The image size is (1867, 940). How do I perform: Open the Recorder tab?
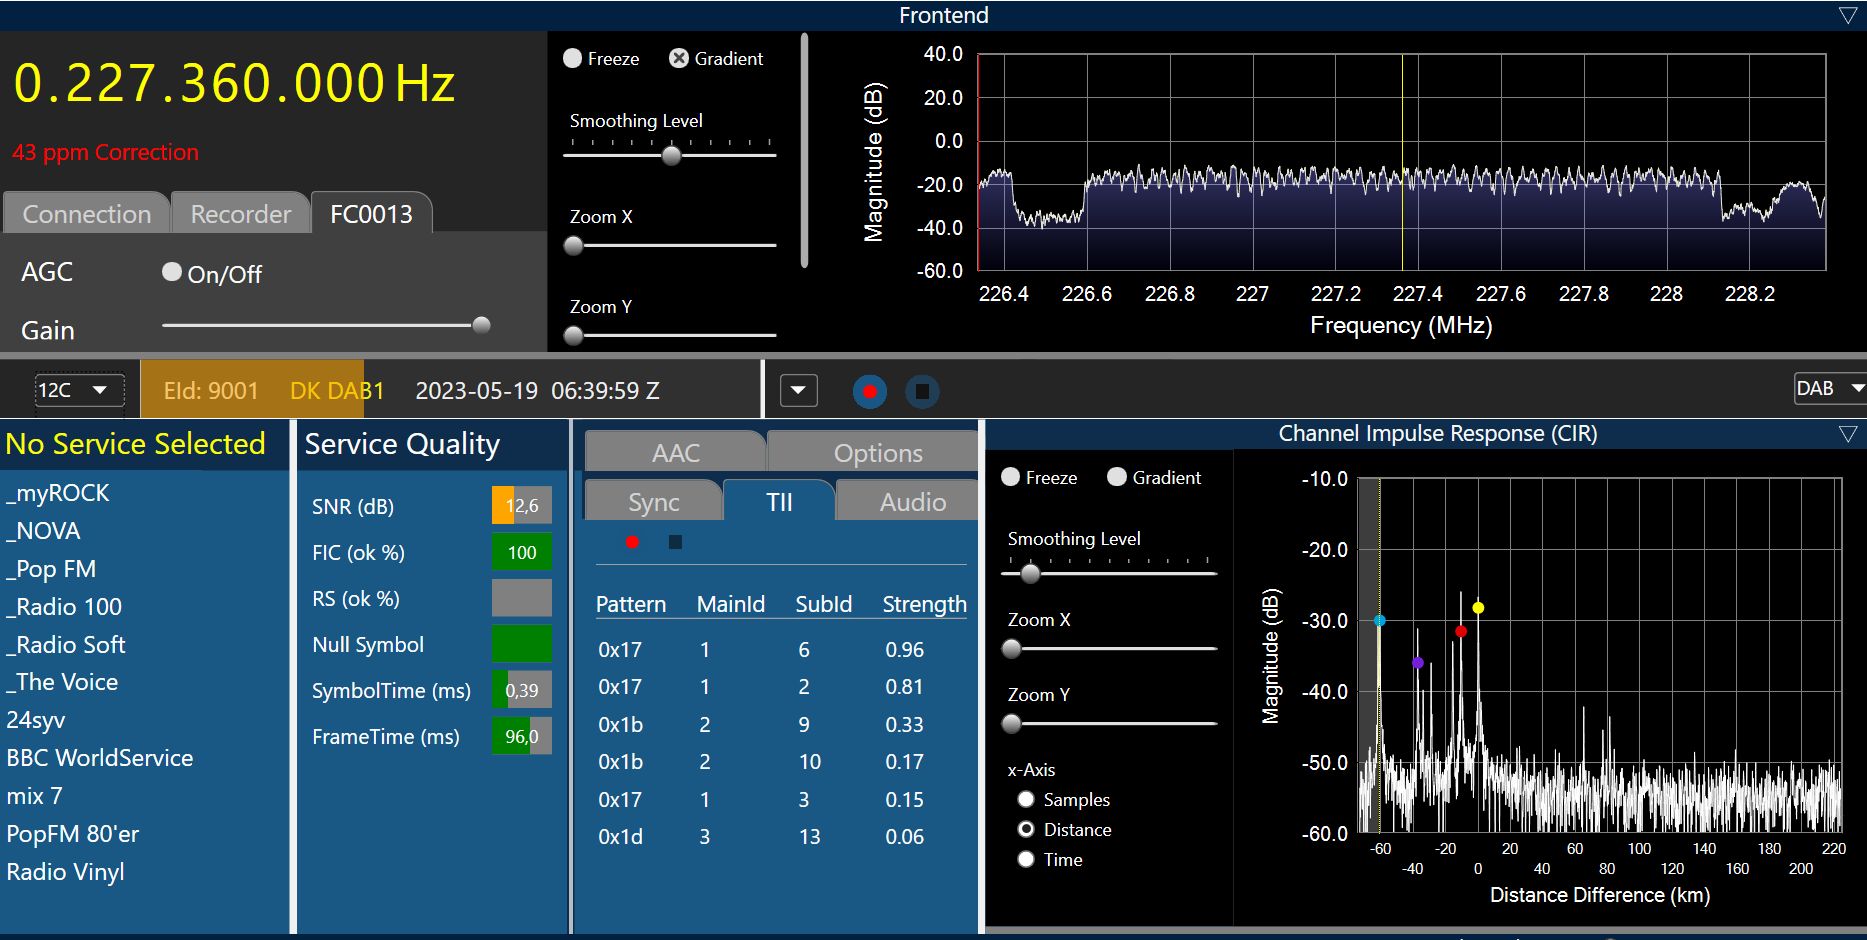point(240,214)
